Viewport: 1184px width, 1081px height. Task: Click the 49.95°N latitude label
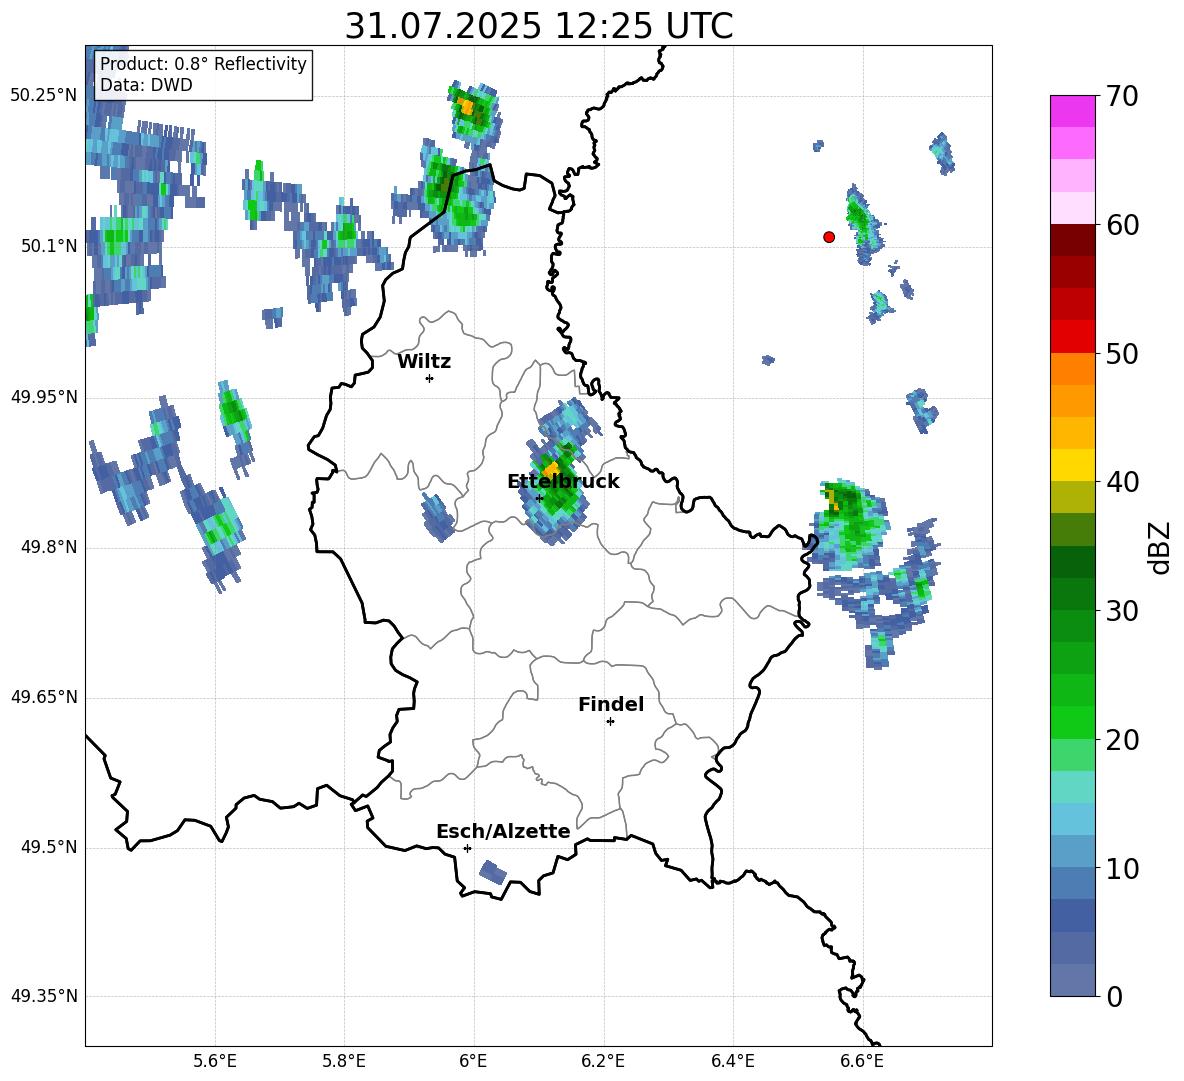pyautogui.click(x=44, y=397)
